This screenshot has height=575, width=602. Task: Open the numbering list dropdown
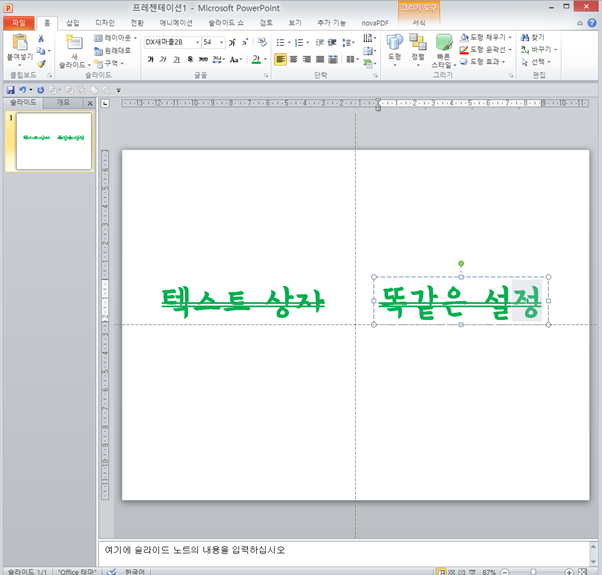tap(307, 42)
